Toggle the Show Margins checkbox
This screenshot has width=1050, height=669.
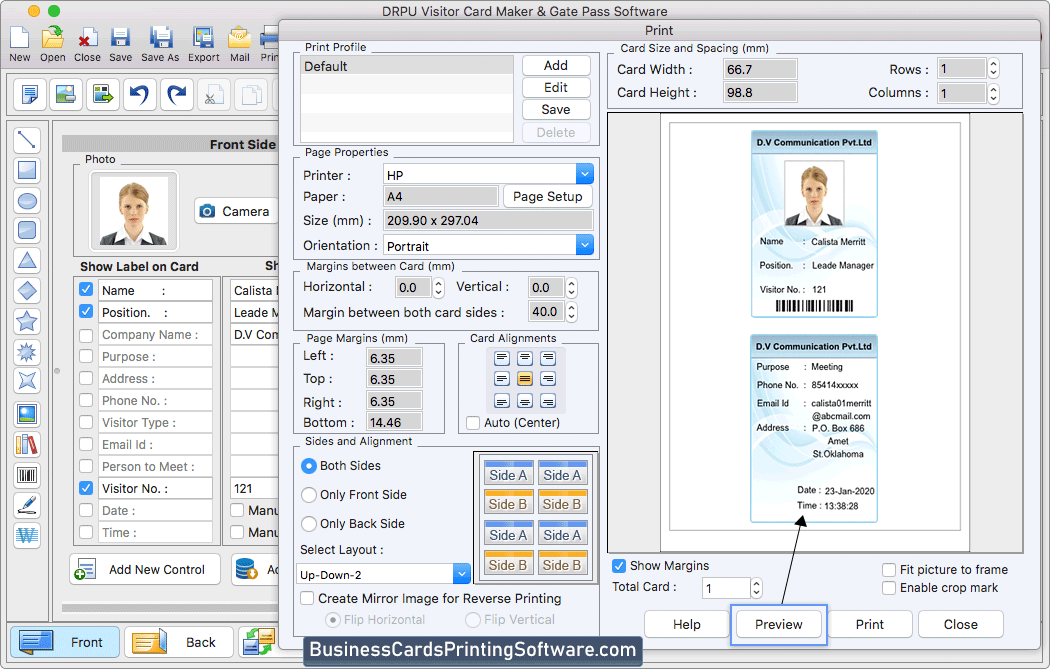coord(619,566)
